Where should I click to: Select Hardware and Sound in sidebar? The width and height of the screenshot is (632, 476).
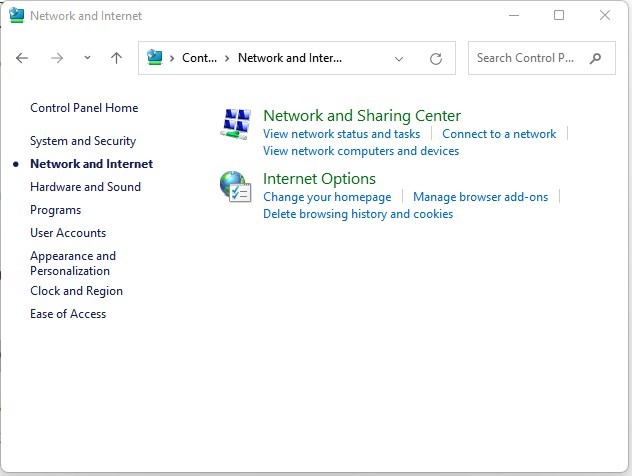85,187
